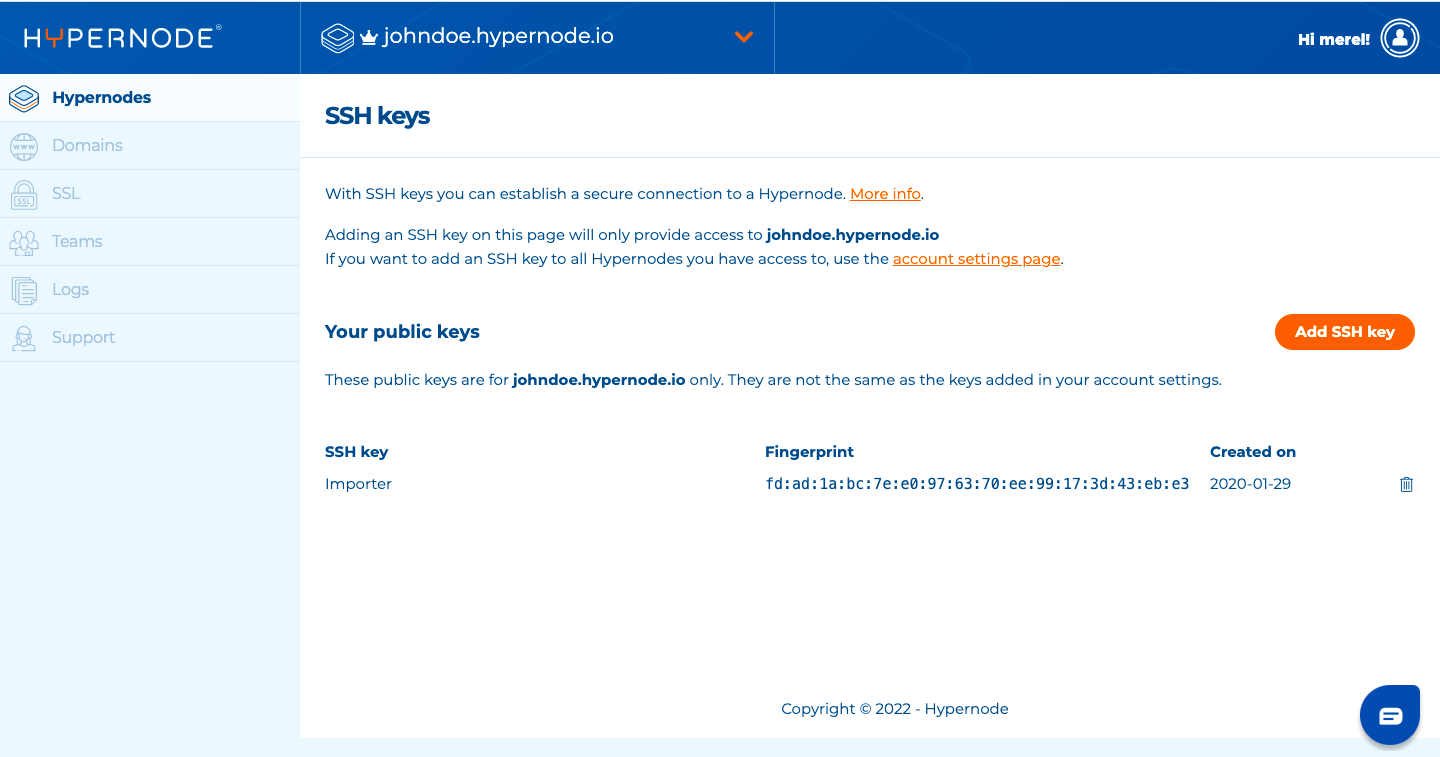Delete the Importer SSH key via trash icon
This screenshot has height=757, width=1440.
[x=1406, y=484]
